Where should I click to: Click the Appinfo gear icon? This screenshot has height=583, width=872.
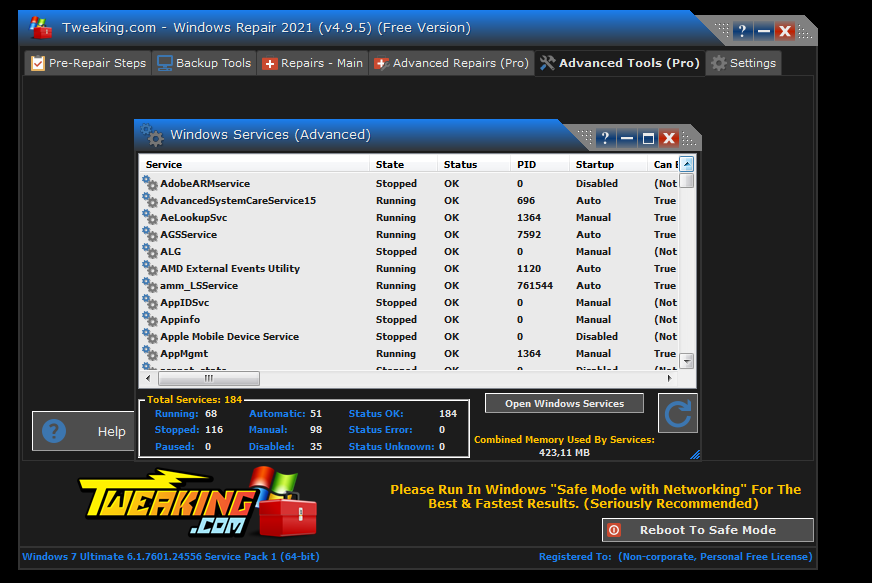coord(150,319)
